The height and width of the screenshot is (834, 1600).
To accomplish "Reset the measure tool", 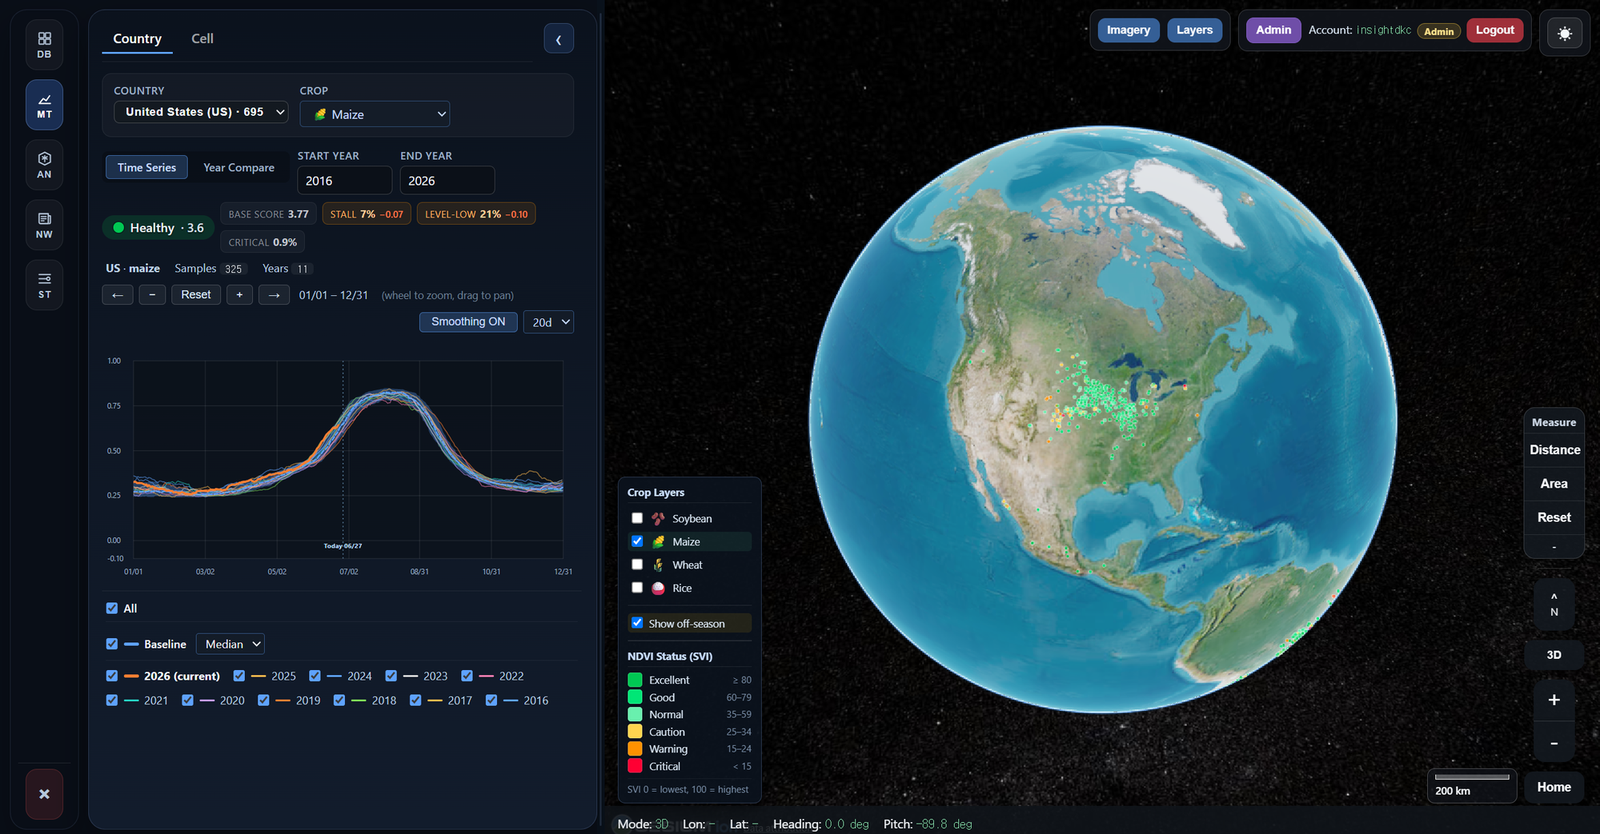I will [x=1554, y=517].
